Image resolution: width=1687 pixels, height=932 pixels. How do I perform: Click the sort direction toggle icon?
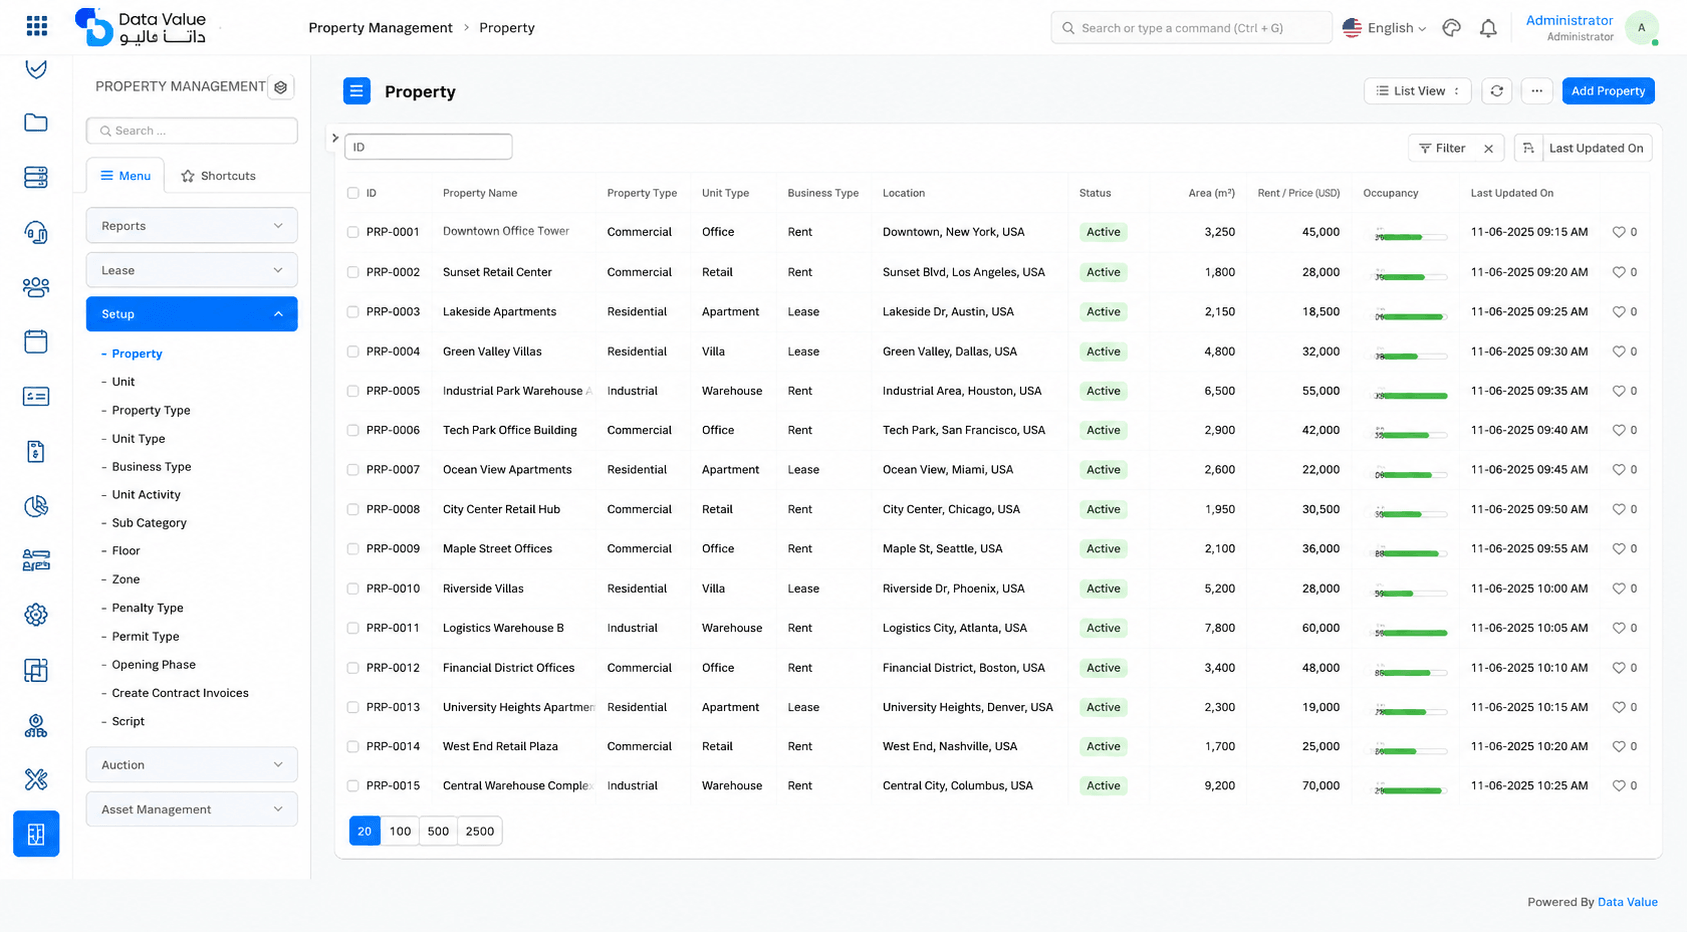(x=1528, y=148)
